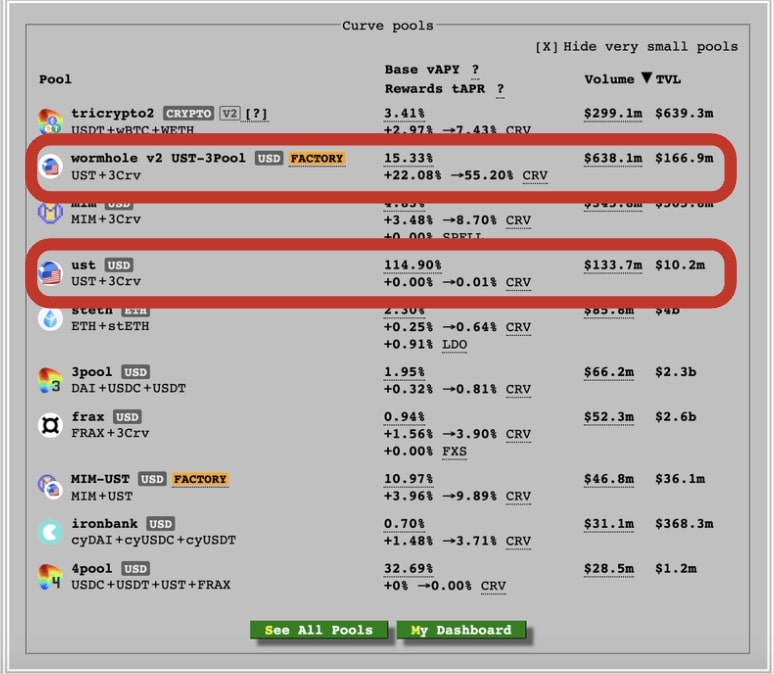Open the tricrypto2 [?] info link

coord(257,114)
